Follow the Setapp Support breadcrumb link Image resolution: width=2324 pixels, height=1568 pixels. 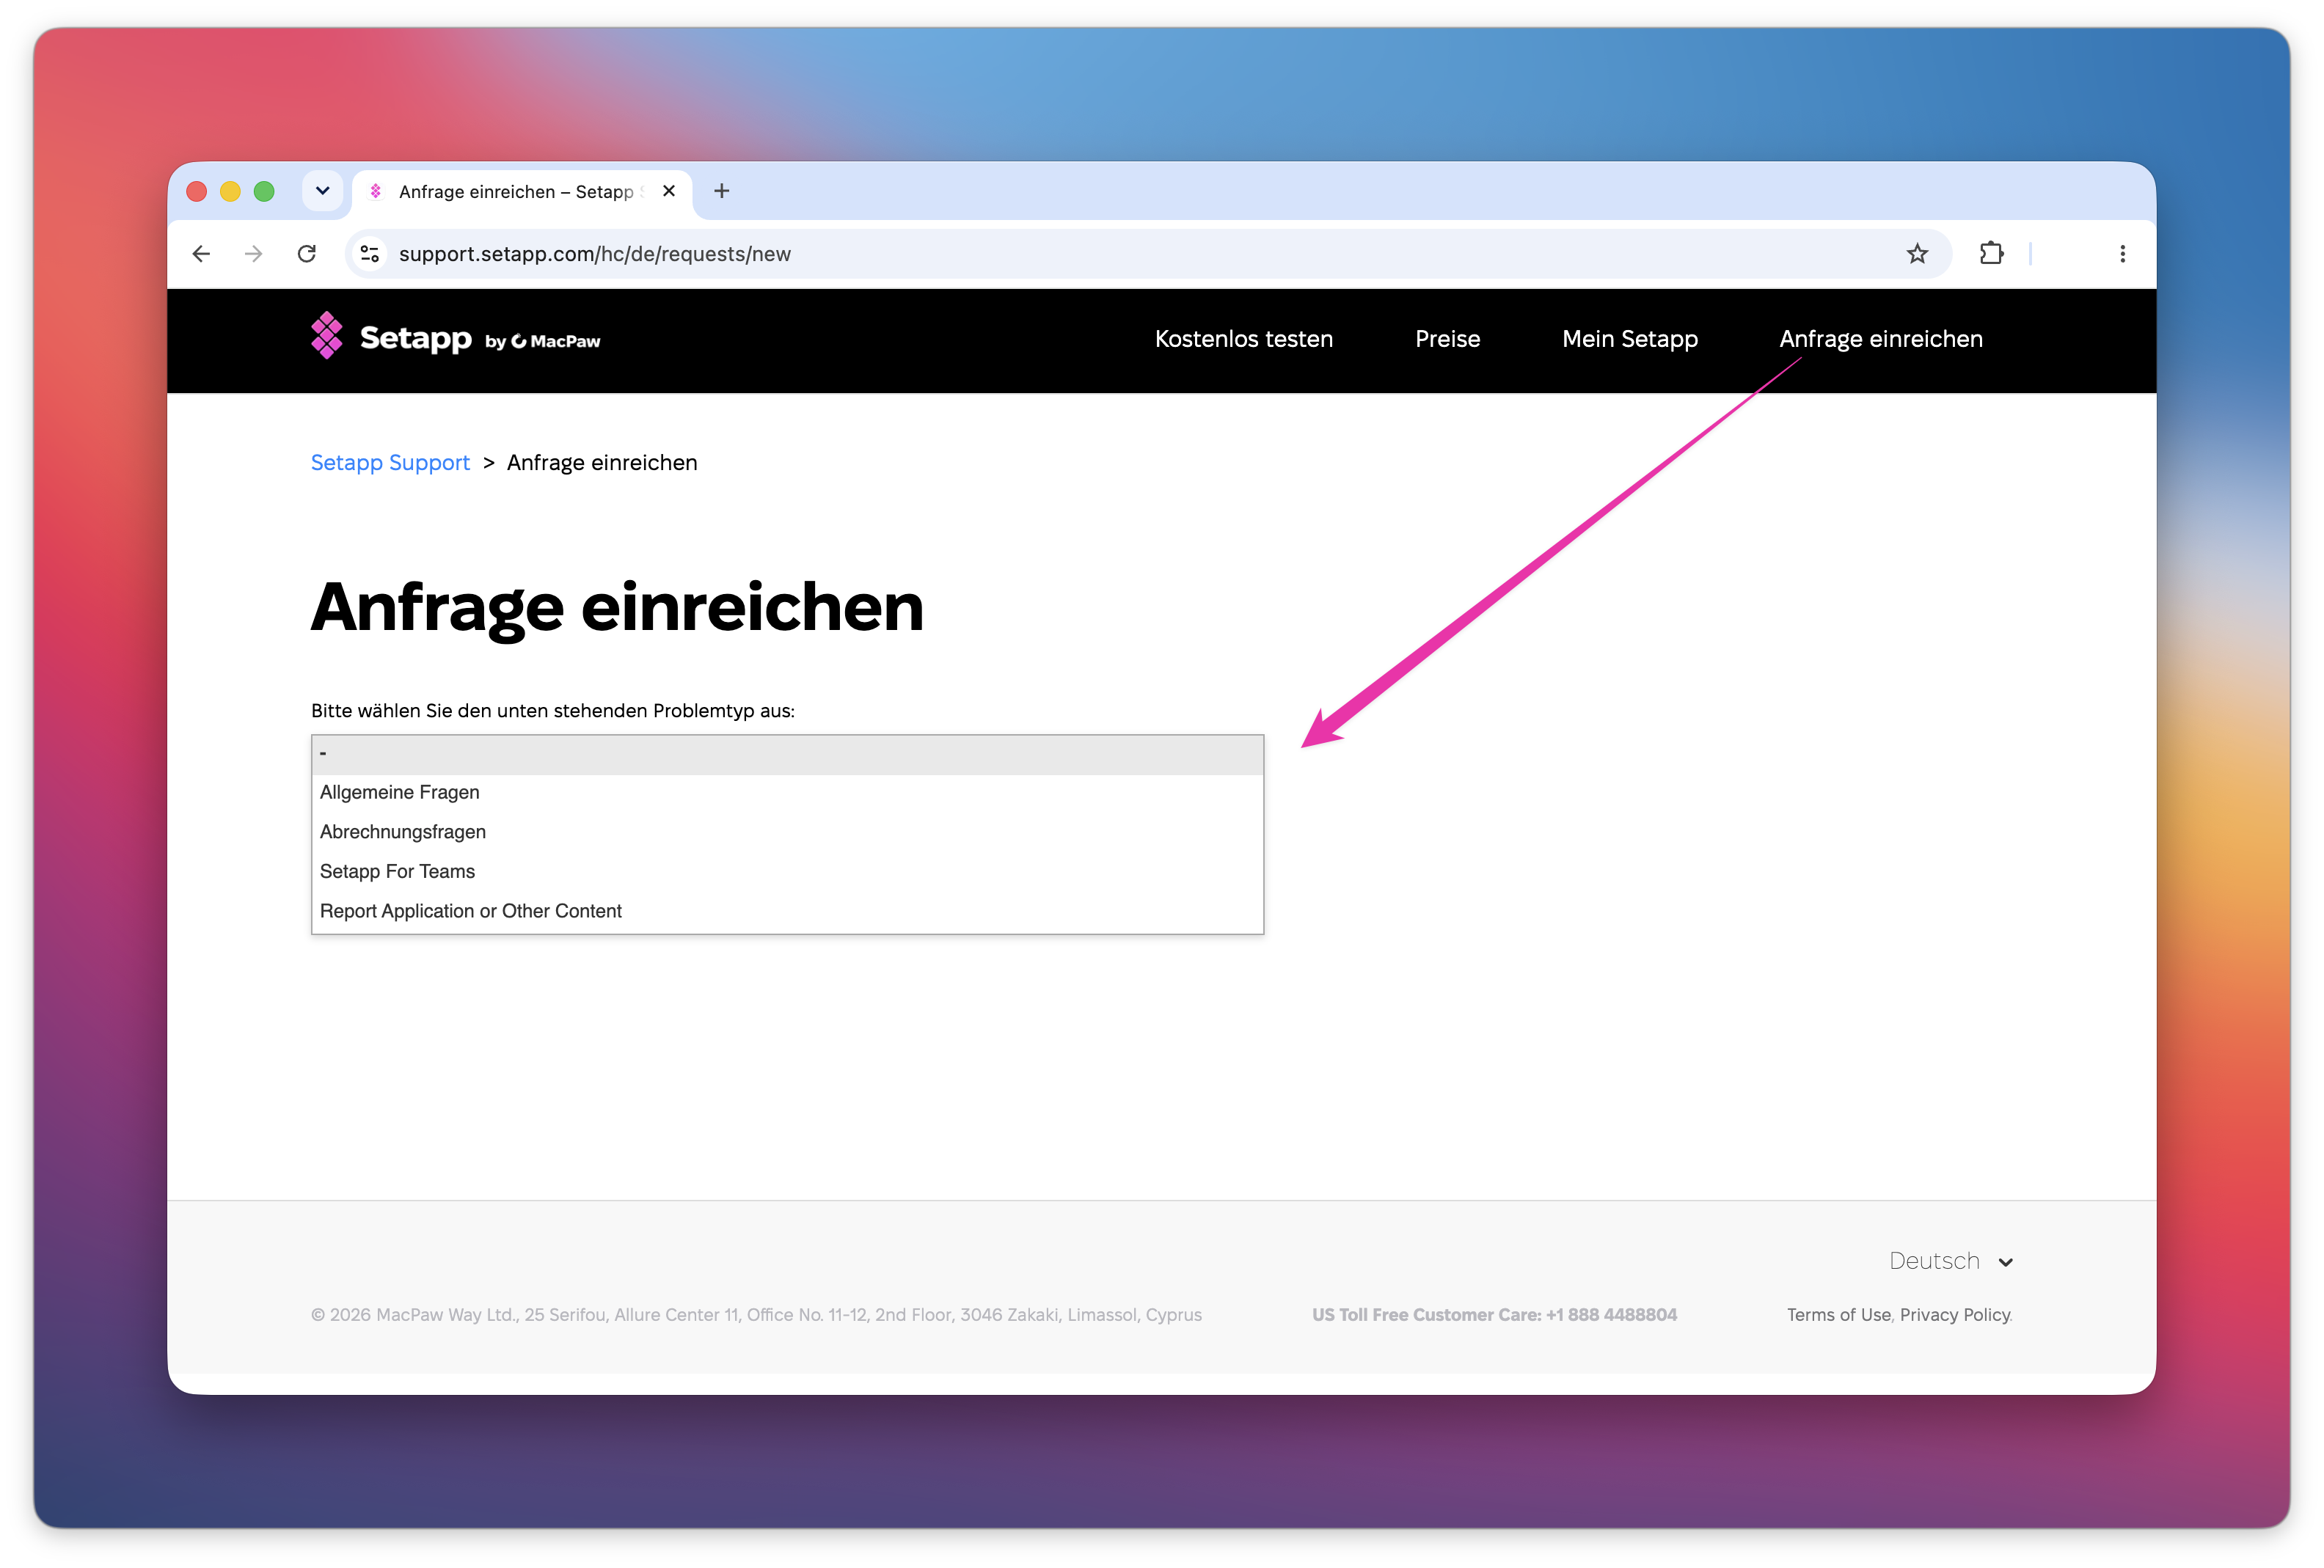point(390,463)
